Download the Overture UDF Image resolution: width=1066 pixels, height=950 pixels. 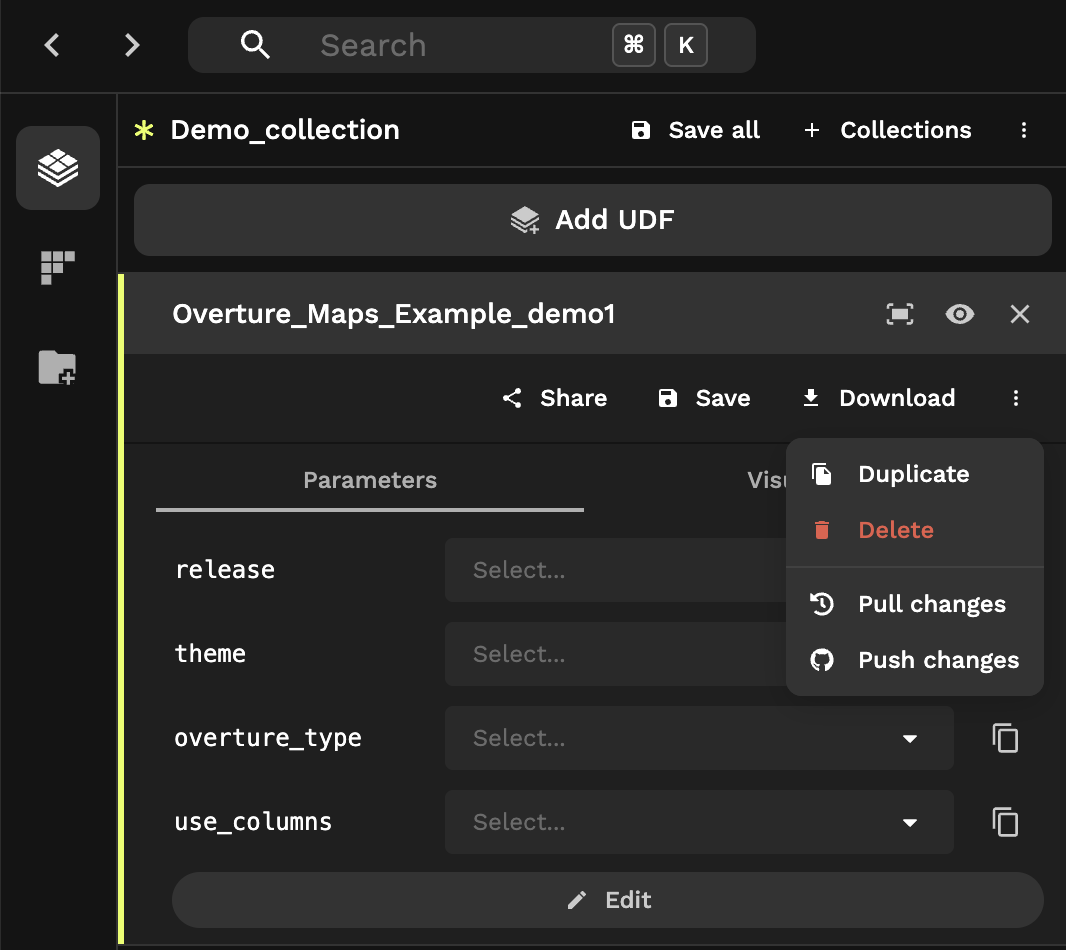pyautogui.click(x=878, y=398)
